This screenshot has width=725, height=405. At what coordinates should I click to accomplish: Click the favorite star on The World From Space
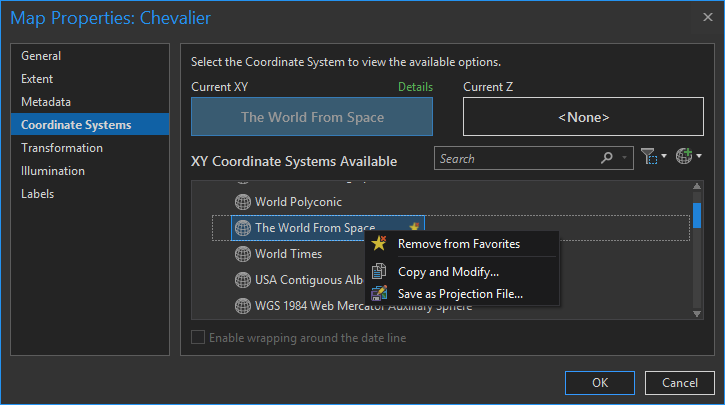point(414,227)
